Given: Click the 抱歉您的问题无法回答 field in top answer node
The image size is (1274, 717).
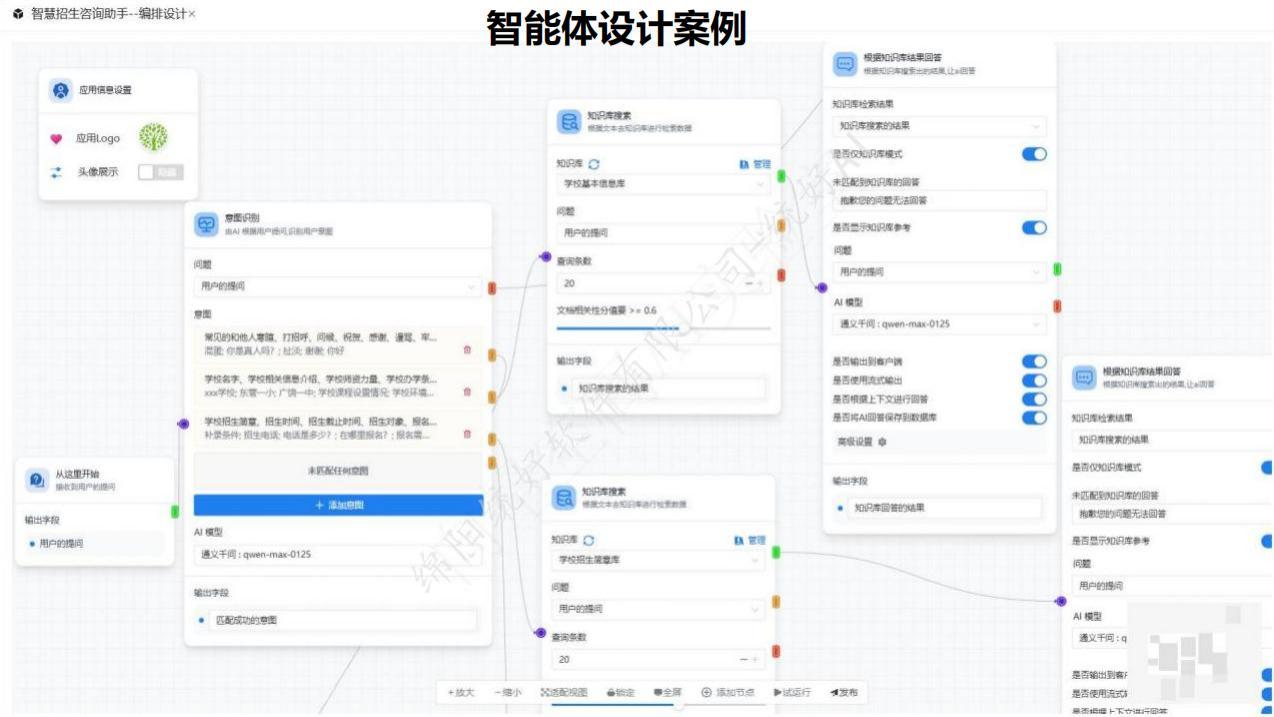Looking at the screenshot, I should point(939,201).
